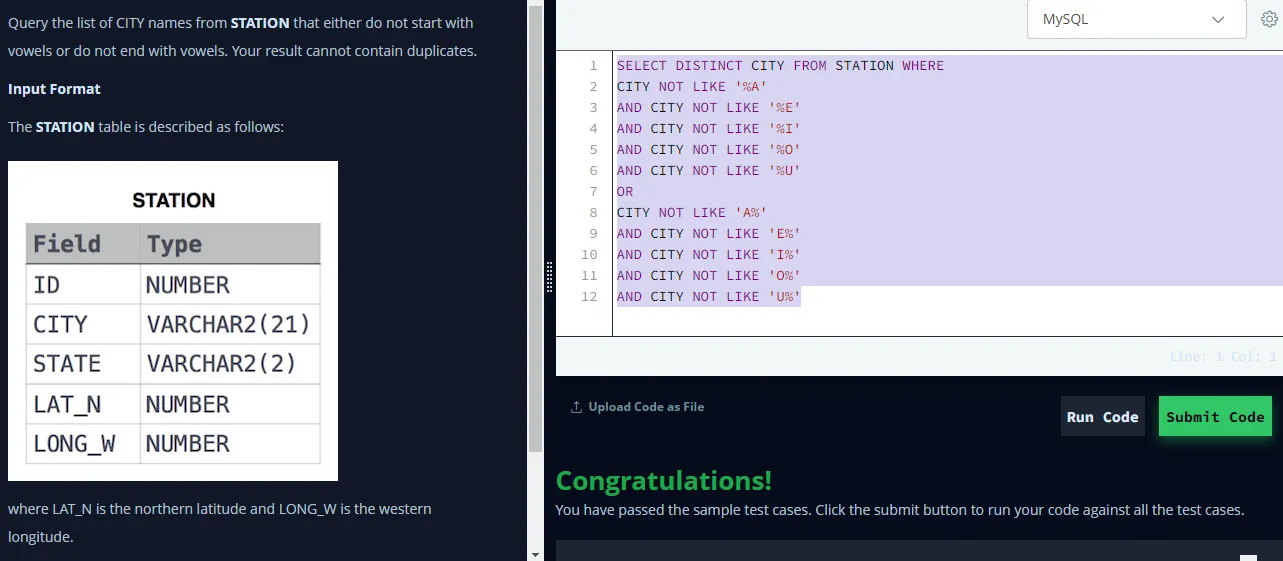This screenshot has height=561, width=1283.
Task: Click the upload arrow icon
Action: pos(576,407)
